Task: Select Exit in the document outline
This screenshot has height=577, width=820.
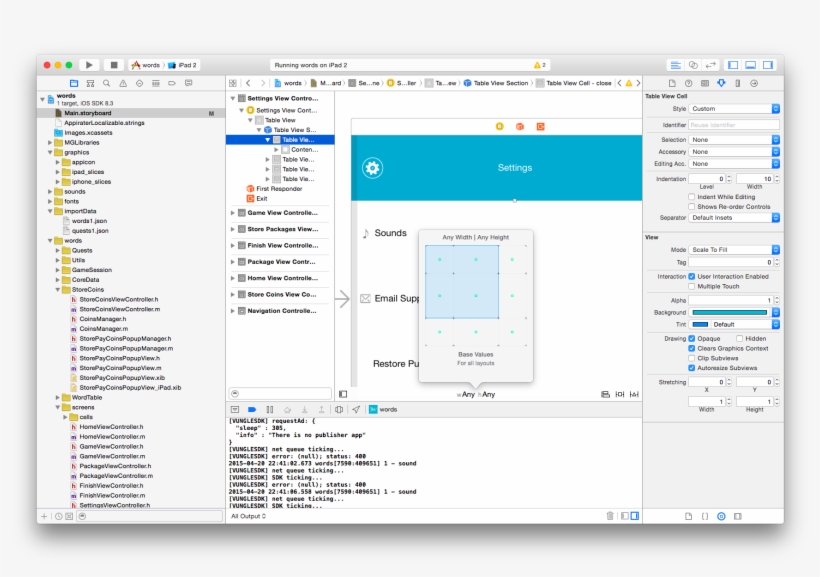Action: point(262,198)
